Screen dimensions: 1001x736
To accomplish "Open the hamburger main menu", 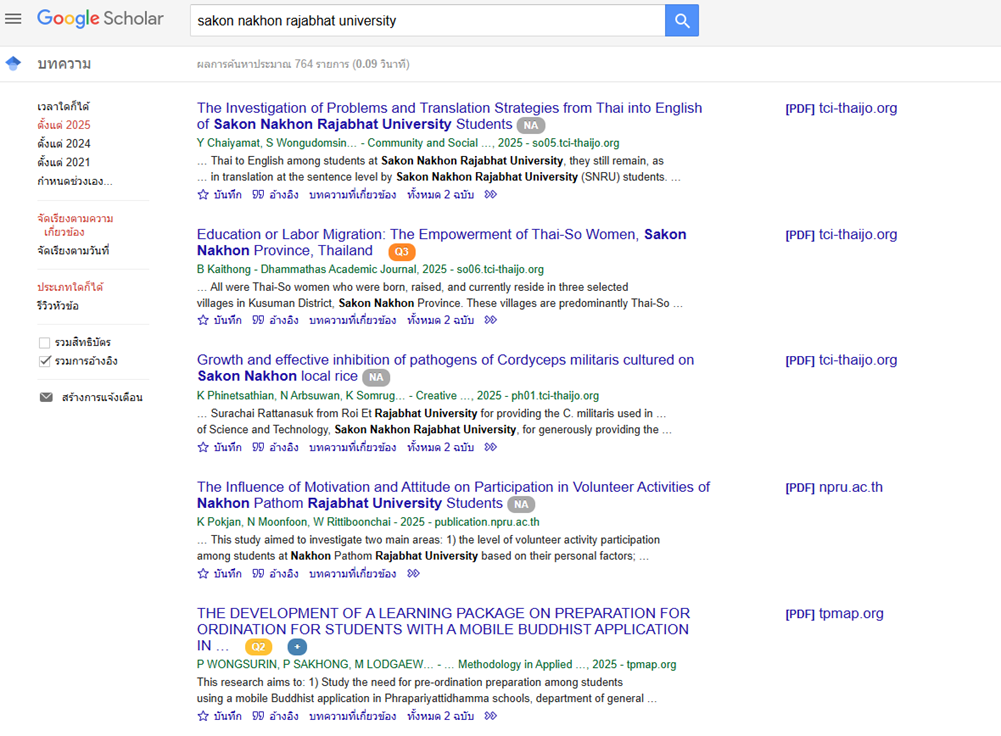I will [x=13, y=19].
